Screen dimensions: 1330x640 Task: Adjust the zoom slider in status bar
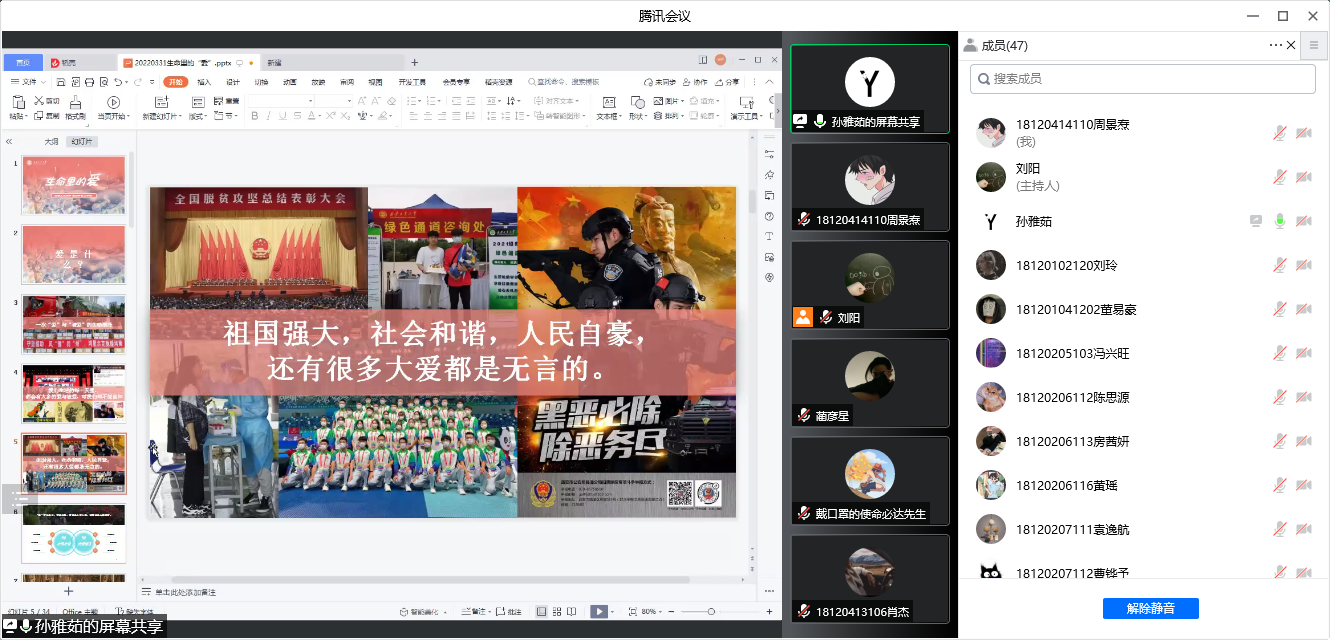pyautogui.click(x=711, y=611)
